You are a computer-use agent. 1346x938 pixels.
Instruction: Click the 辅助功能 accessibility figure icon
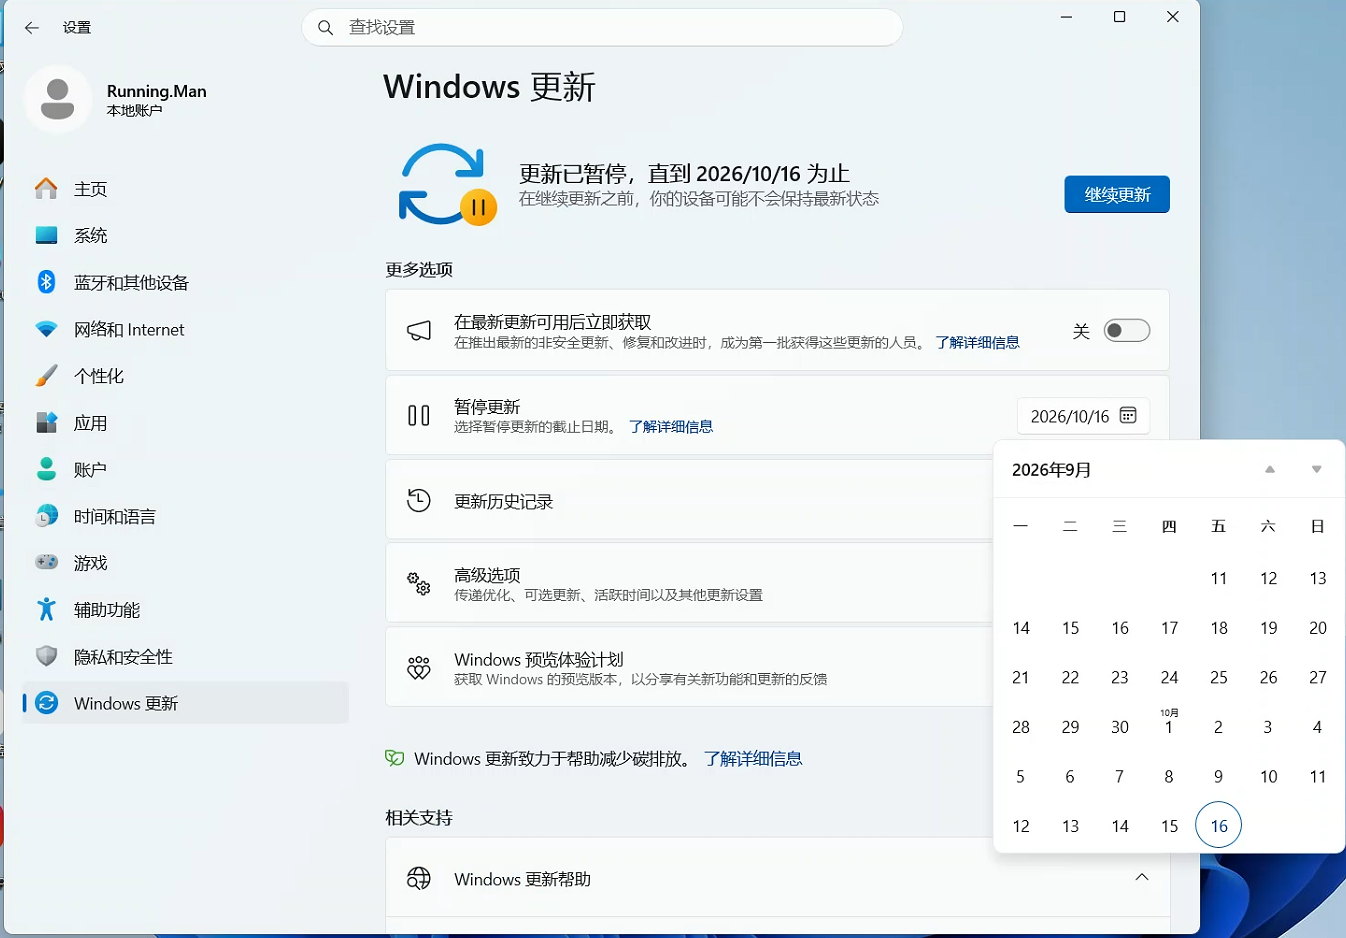point(46,609)
